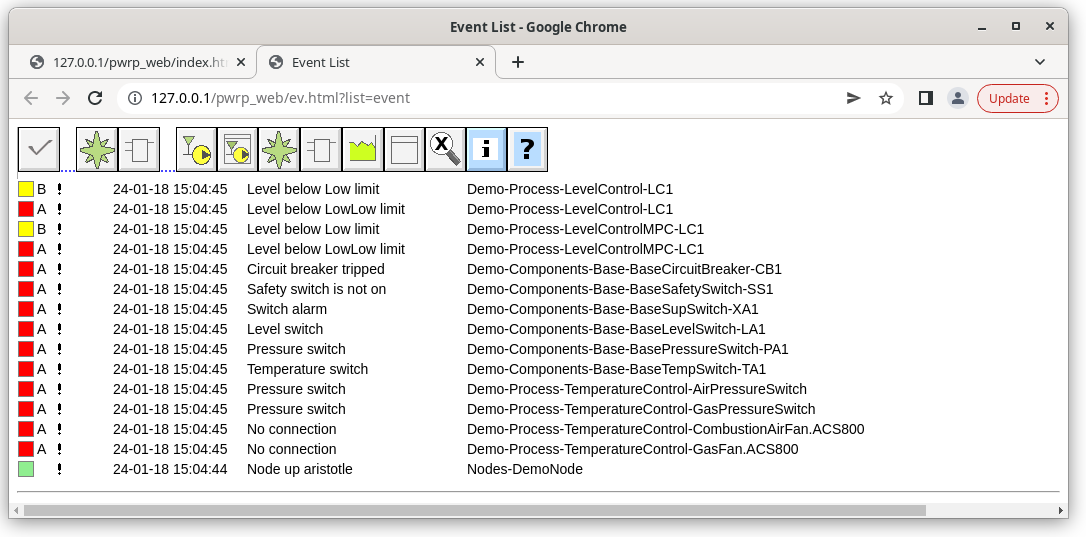Click the horizontal scrollbar thumb

coord(474,511)
